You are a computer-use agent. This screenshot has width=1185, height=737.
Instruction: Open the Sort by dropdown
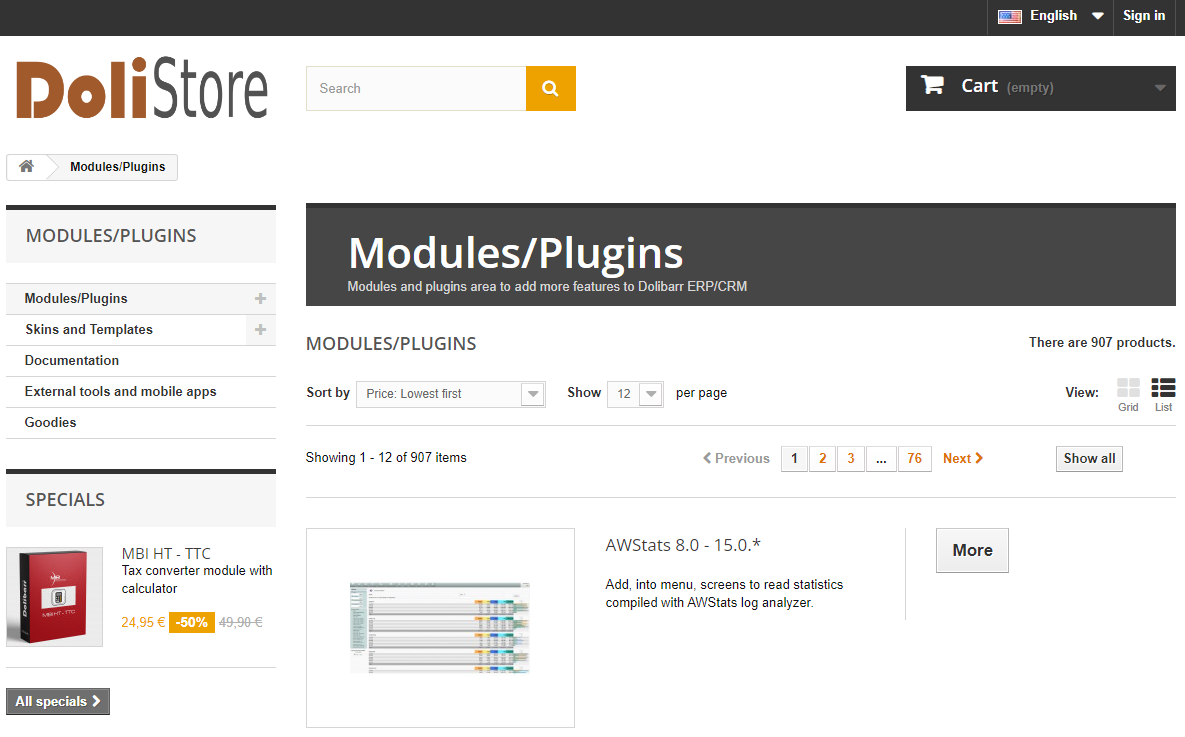coord(450,394)
